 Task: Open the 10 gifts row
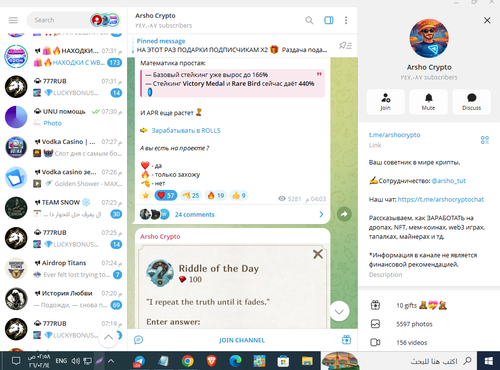pyautogui.click(x=429, y=305)
